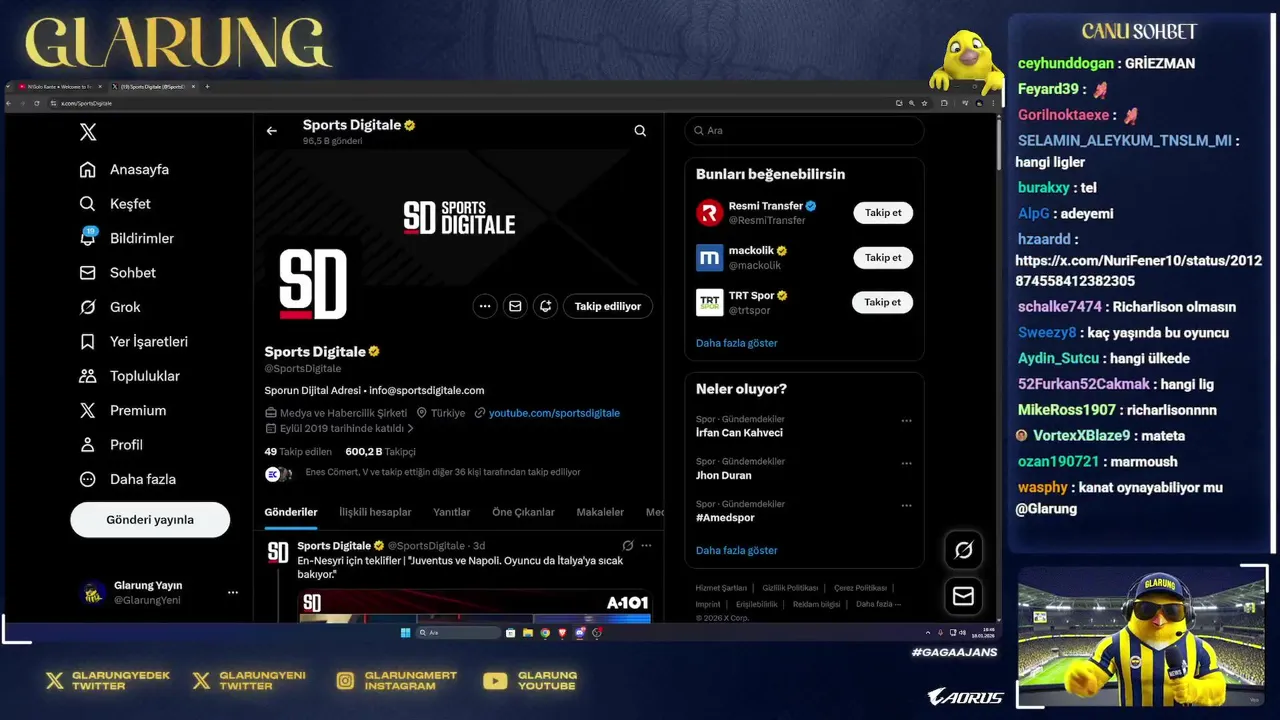The height and width of the screenshot is (720, 1280).
Task: Open a new browser tab
Action: coord(207,87)
